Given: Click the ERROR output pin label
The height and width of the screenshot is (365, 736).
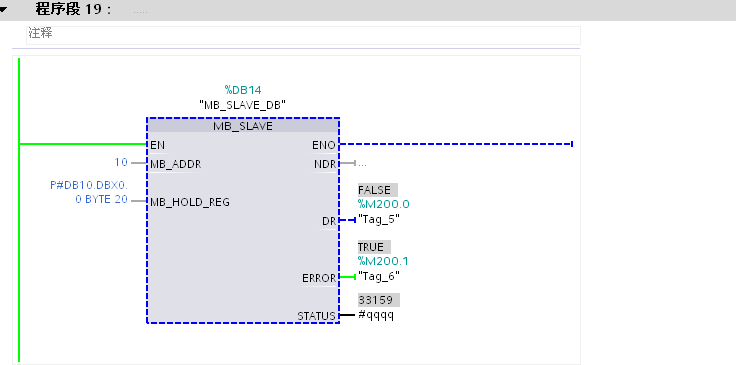Looking at the screenshot, I should coord(319,278).
